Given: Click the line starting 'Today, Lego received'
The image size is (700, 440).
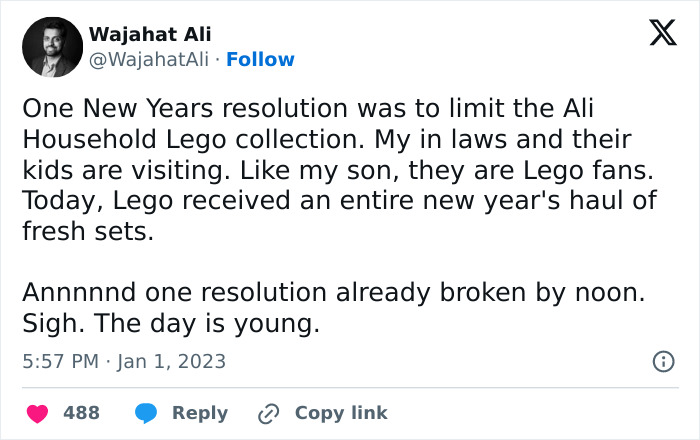Looking at the screenshot, I should [339, 200].
